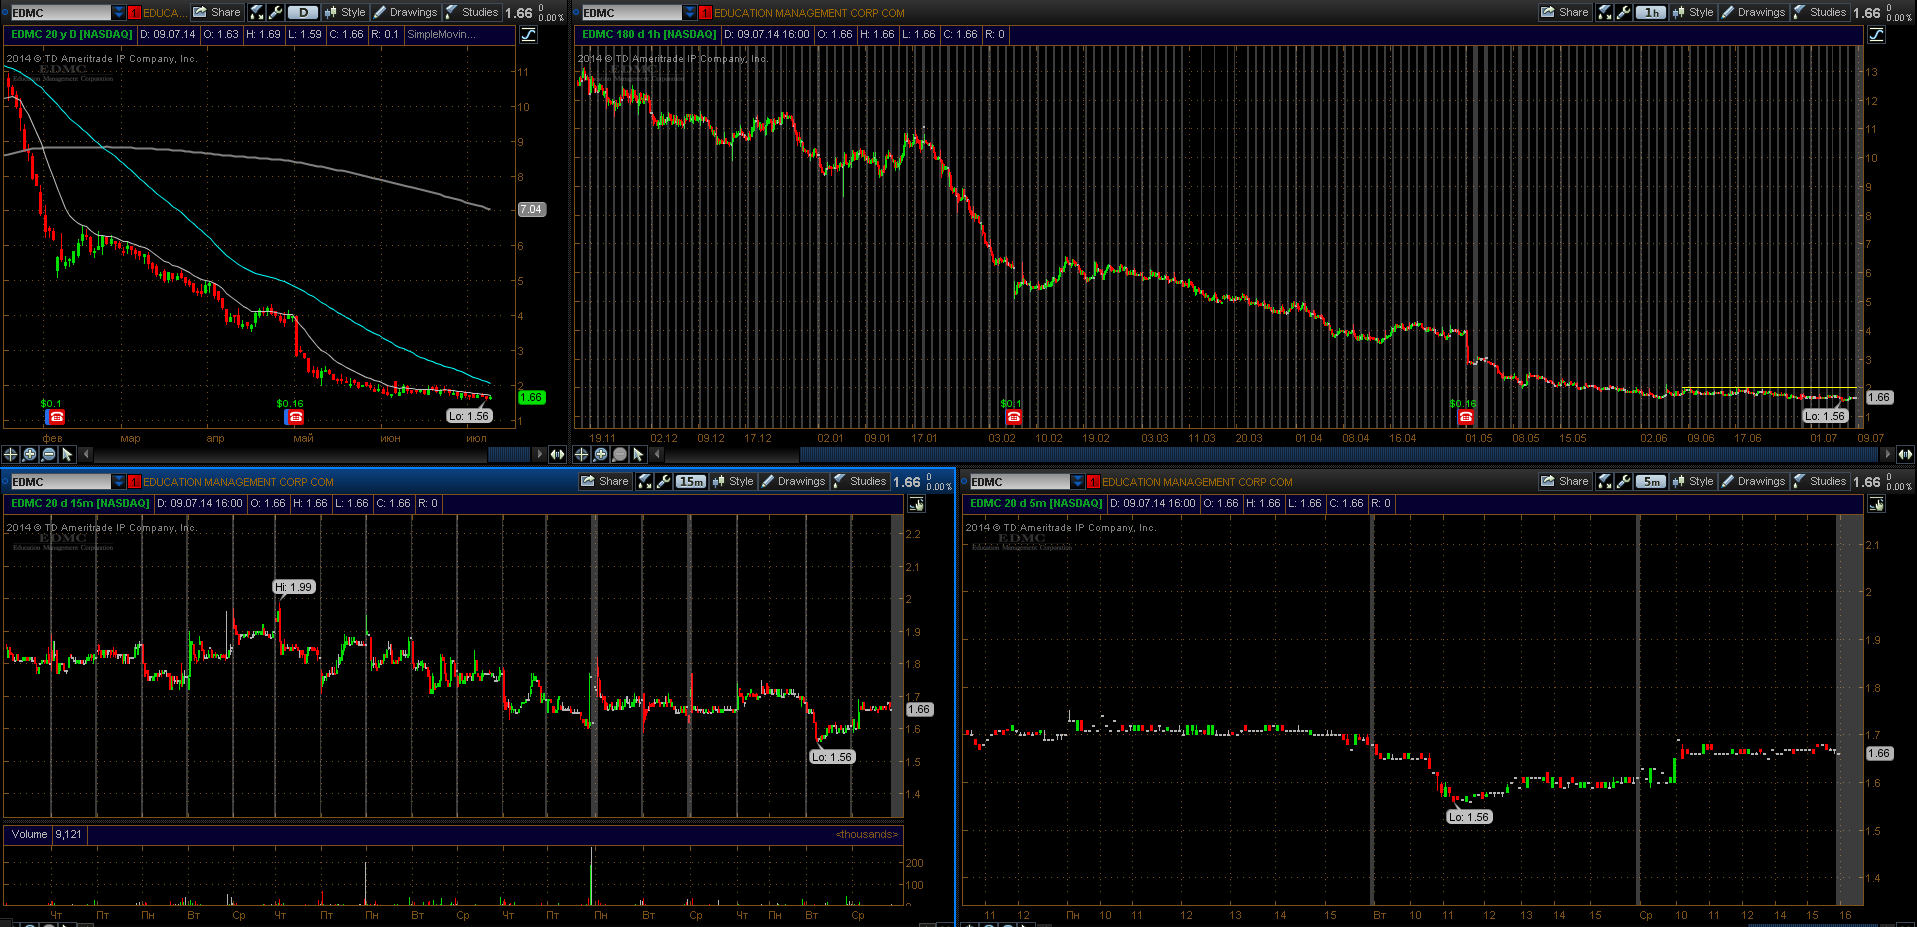Open Studies menu in the 1h chart
The image size is (1917, 927).
pos(1820,12)
